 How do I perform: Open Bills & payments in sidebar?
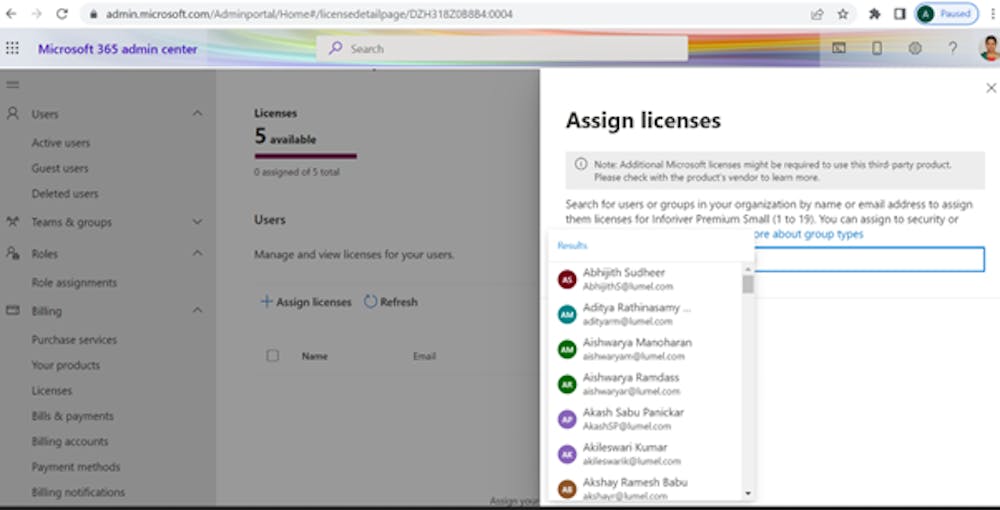tap(73, 416)
